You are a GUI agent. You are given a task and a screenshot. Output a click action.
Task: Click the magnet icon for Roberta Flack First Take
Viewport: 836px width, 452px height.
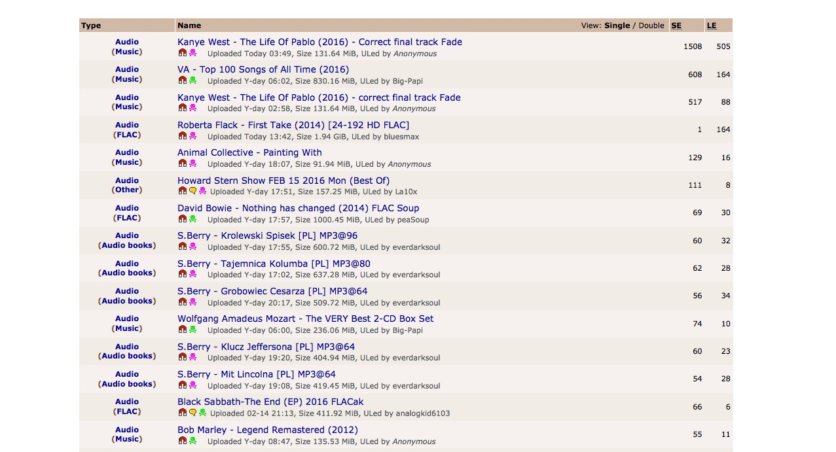point(182,136)
